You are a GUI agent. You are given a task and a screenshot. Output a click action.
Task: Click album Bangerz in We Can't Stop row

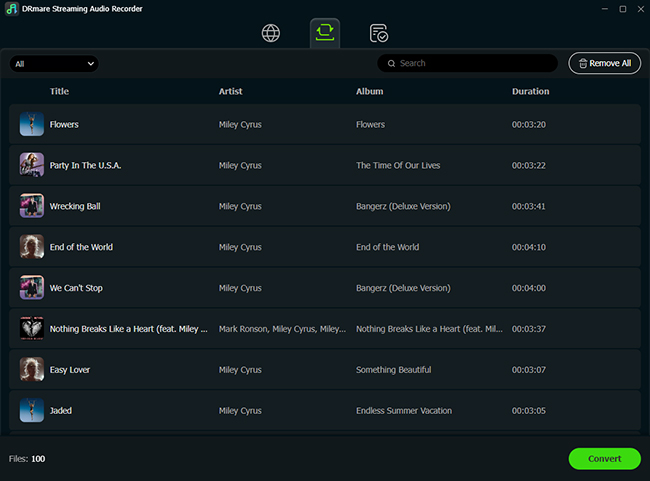(x=403, y=288)
